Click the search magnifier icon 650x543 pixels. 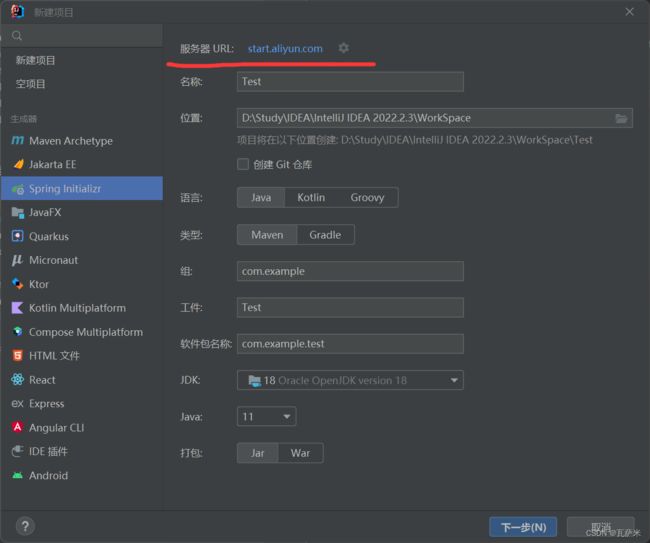(x=17, y=36)
